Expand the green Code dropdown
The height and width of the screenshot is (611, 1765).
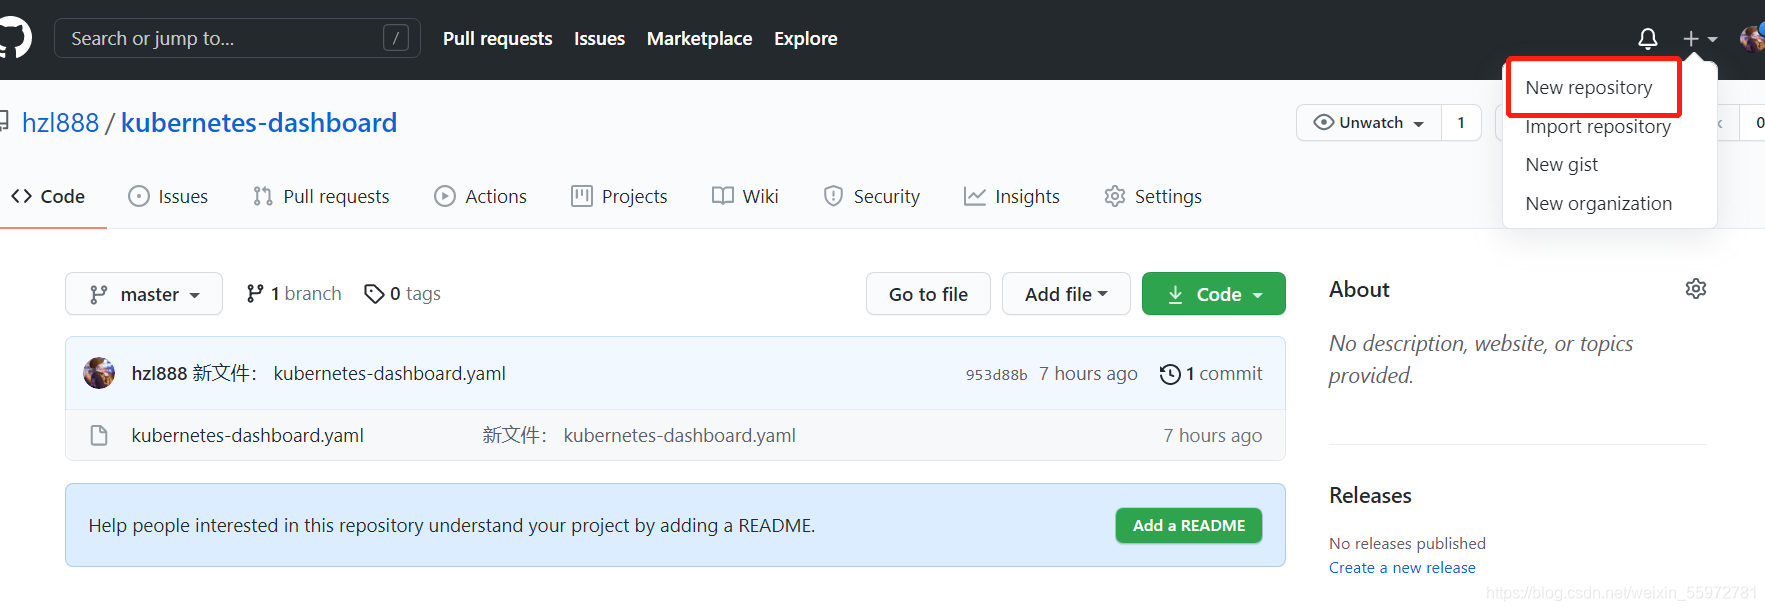(1213, 294)
